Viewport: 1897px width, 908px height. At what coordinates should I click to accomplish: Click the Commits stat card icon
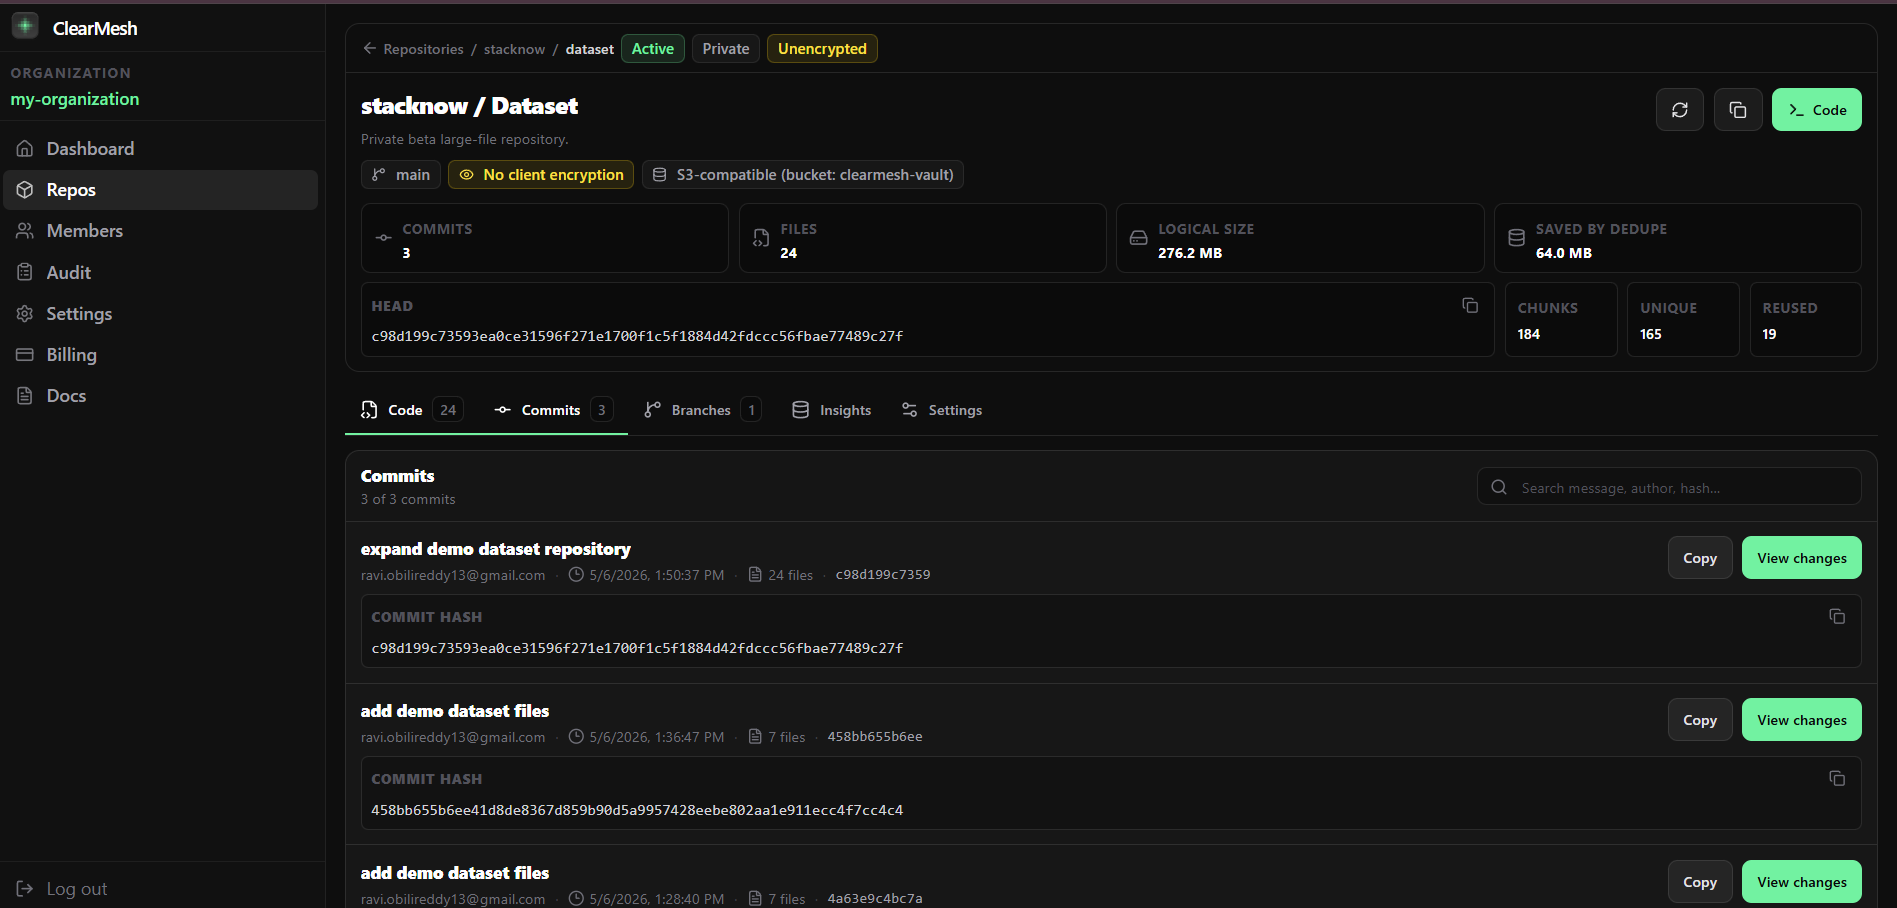tap(383, 238)
